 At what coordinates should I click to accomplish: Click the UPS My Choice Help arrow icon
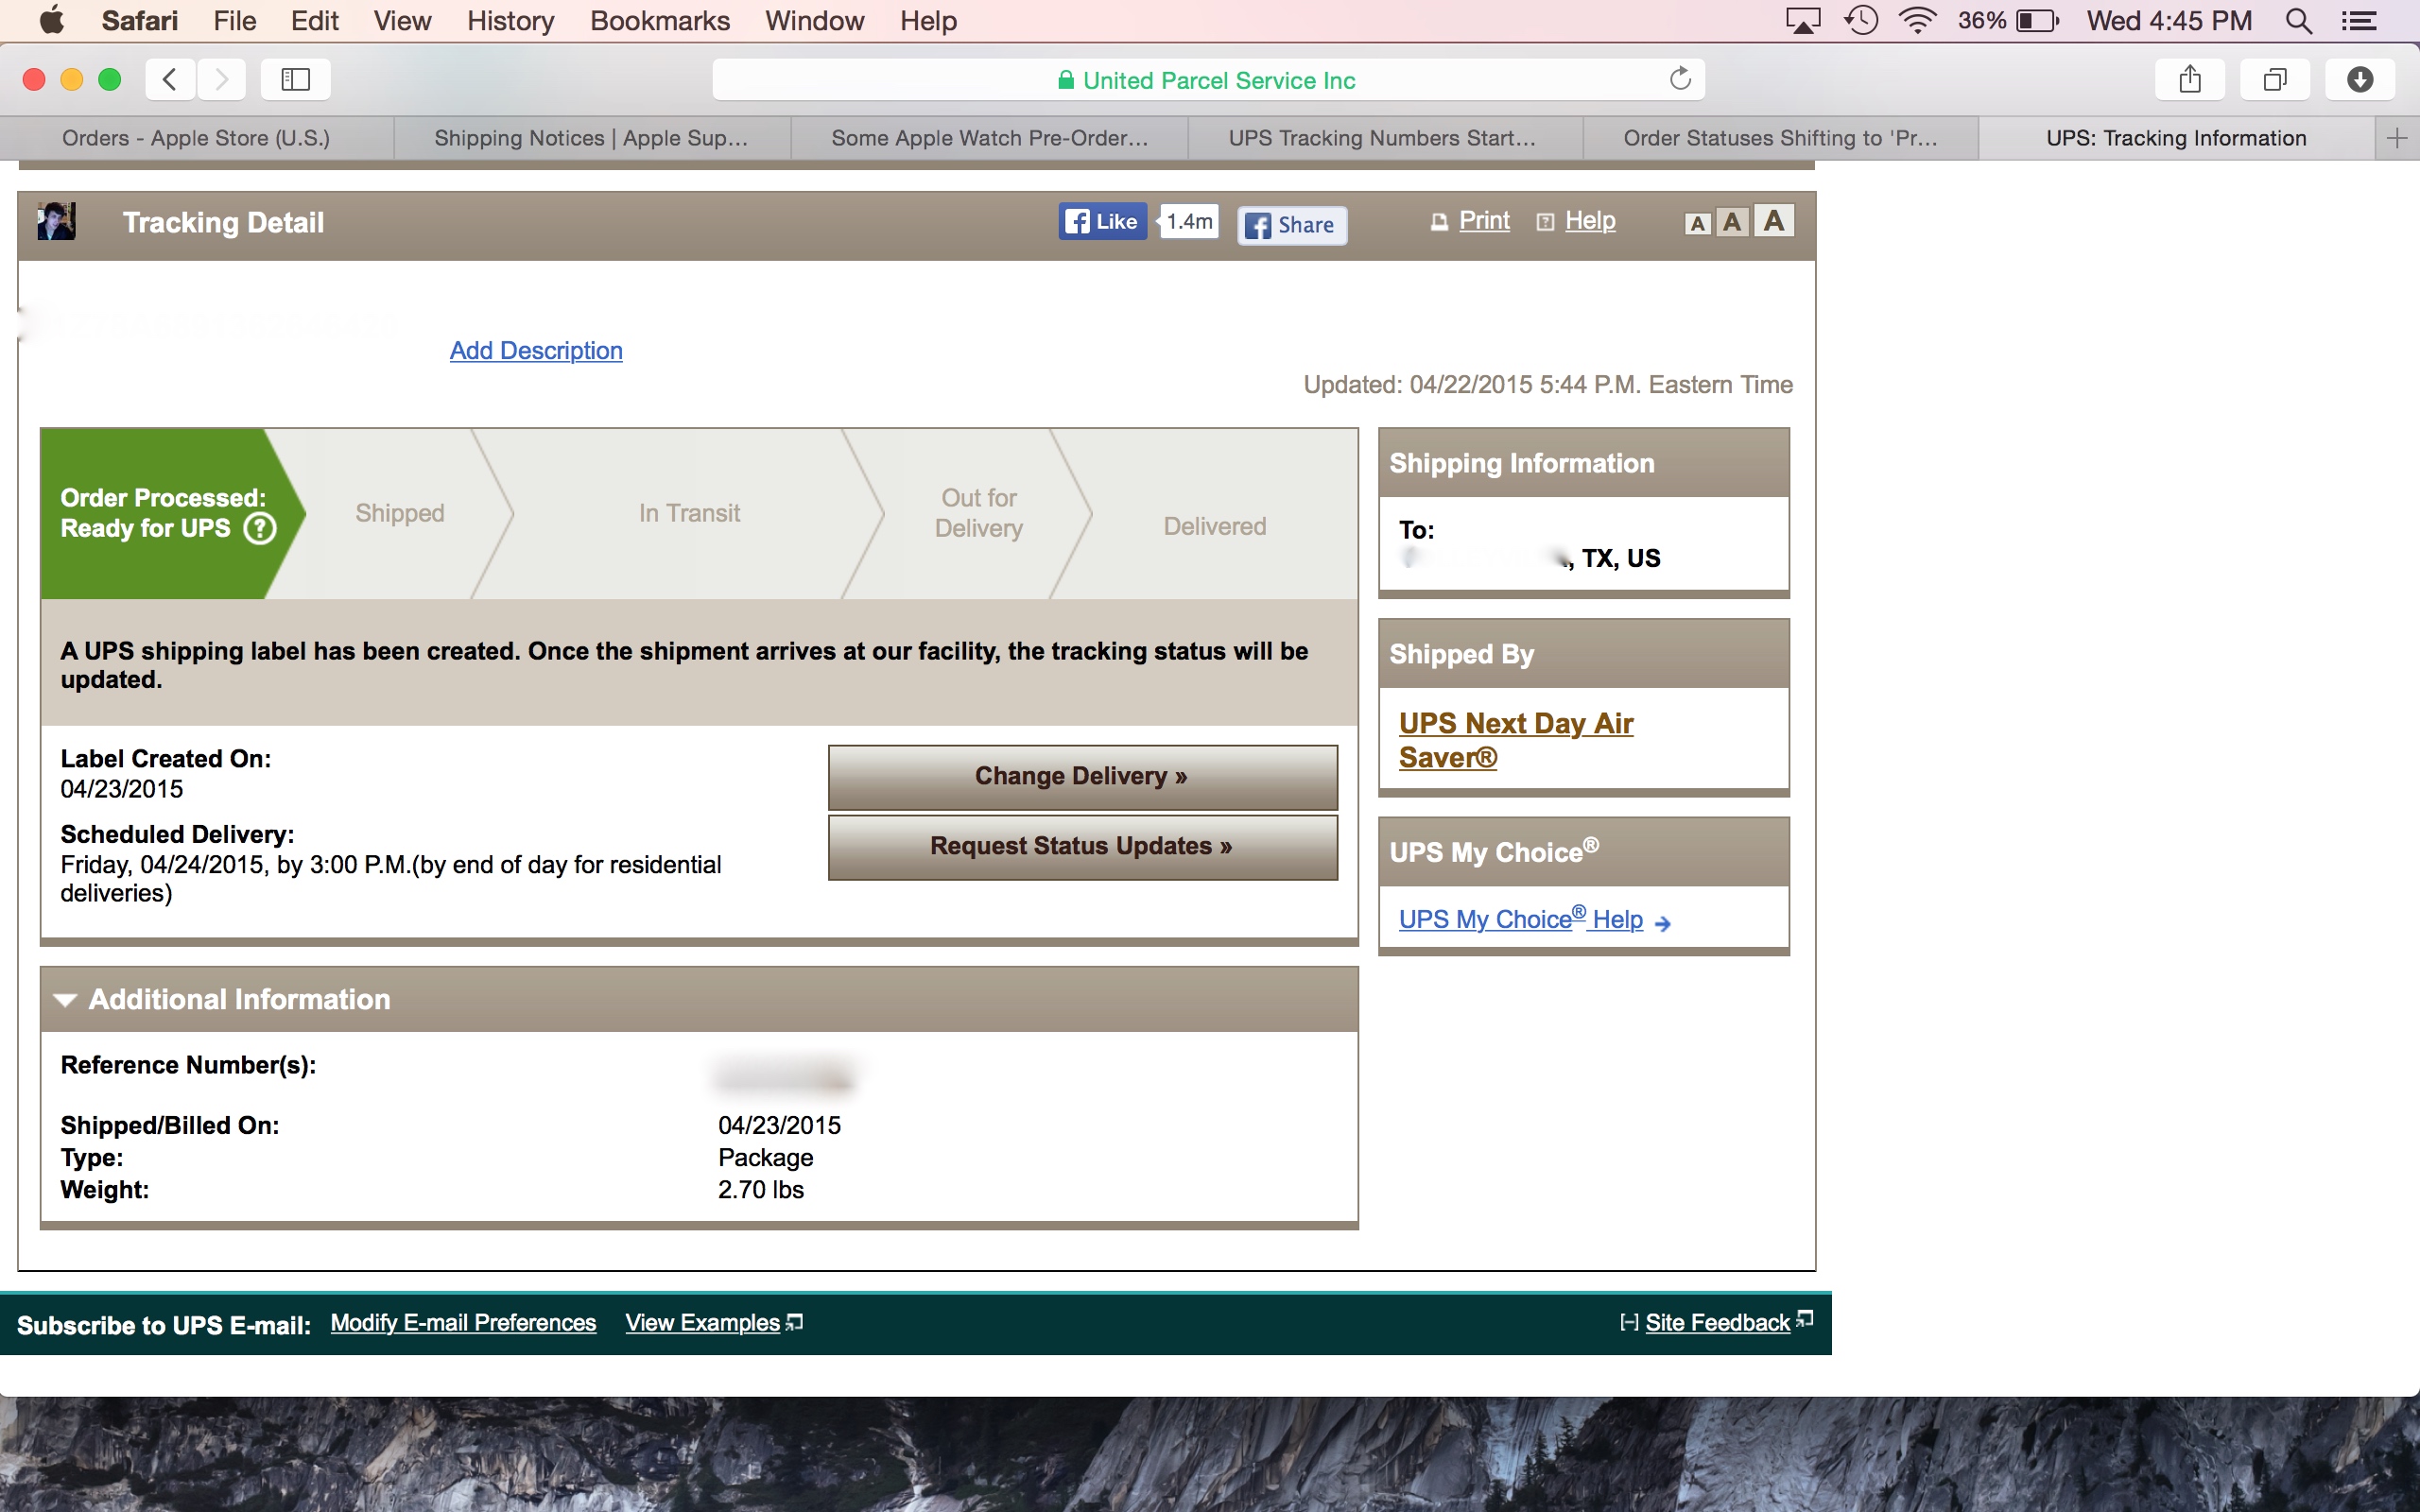coord(1663,923)
